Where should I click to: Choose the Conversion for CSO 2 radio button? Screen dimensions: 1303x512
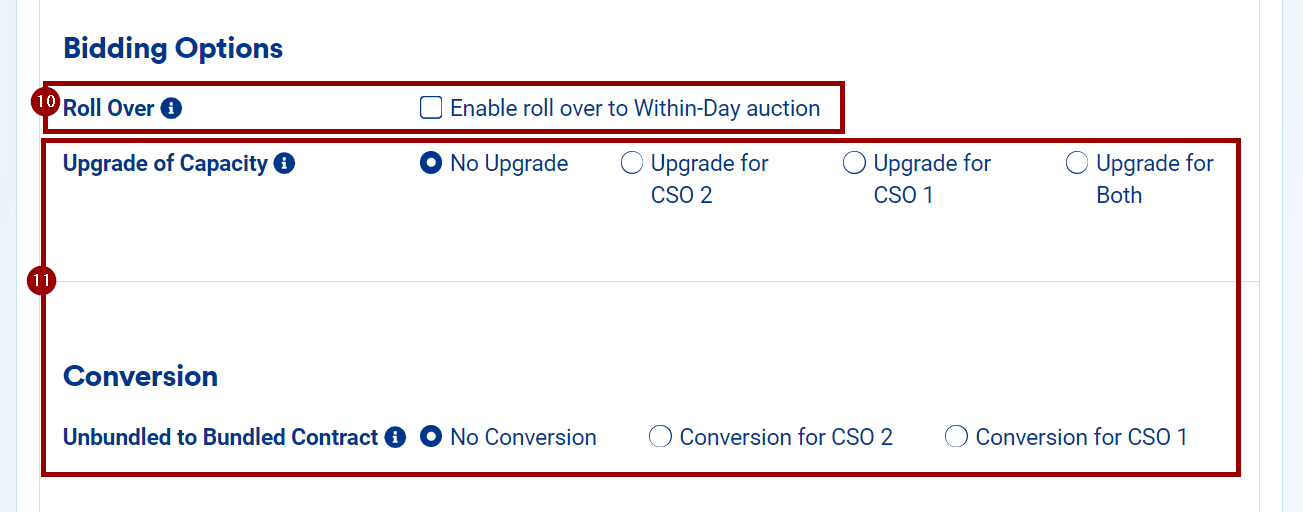pyautogui.click(x=660, y=437)
